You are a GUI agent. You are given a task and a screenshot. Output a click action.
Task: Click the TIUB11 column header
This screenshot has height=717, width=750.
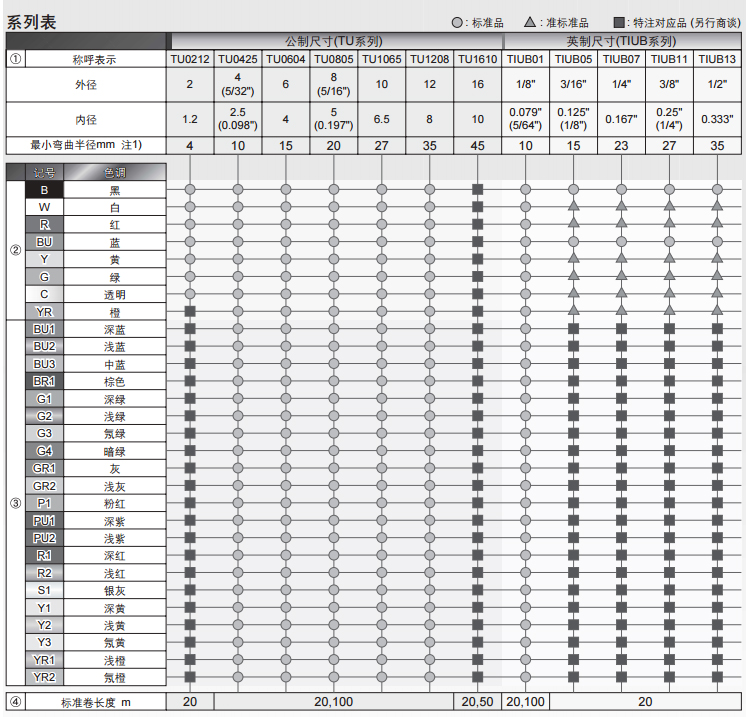669,59
